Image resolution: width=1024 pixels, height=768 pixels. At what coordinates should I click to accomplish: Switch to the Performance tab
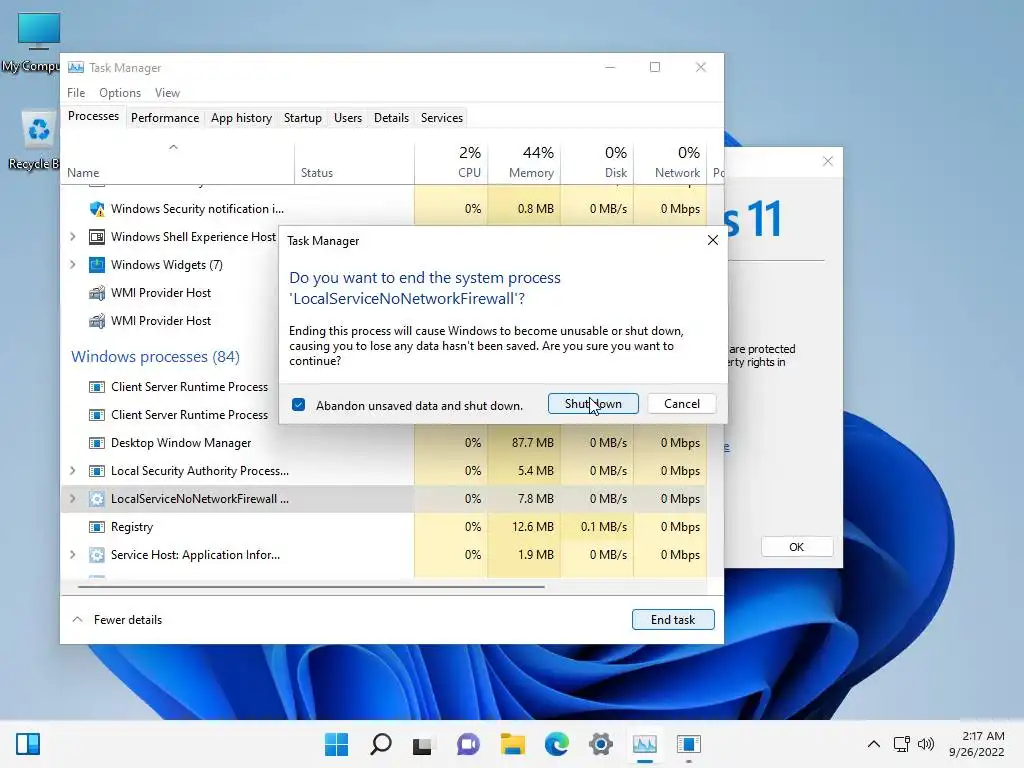(x=165, y=118)
